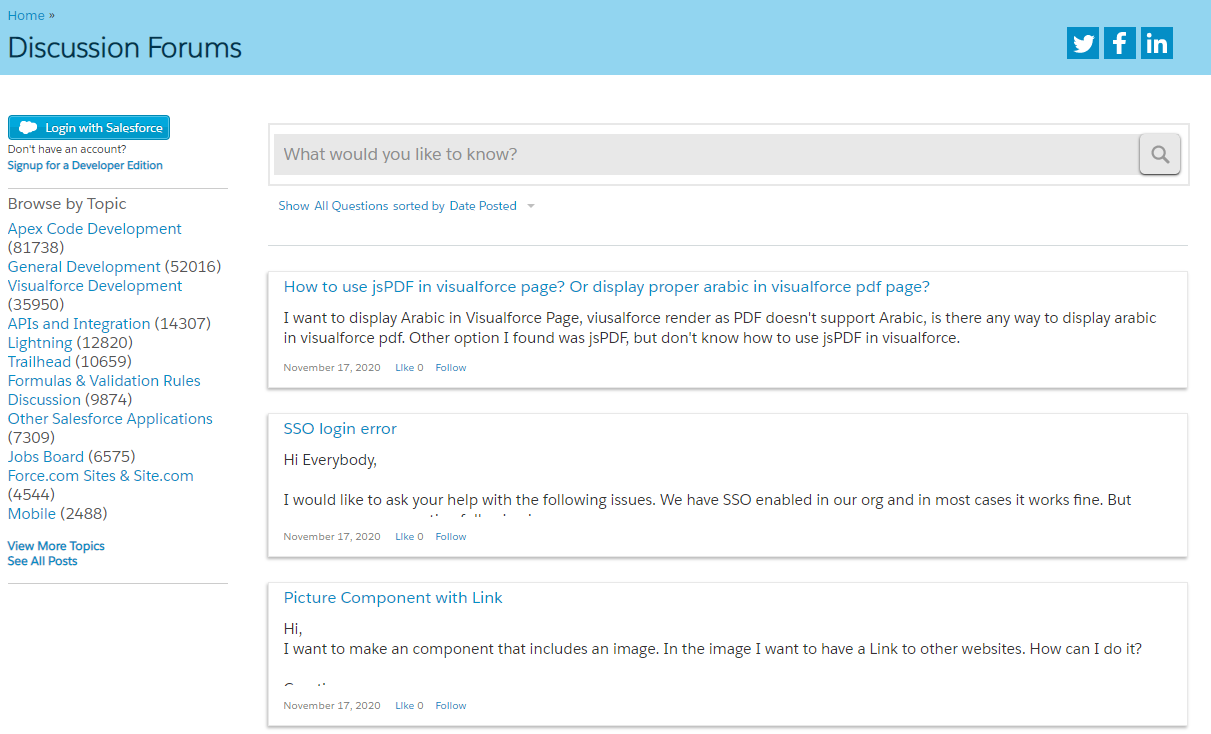Open Signup for a Developer Edition link

(85, 165)
